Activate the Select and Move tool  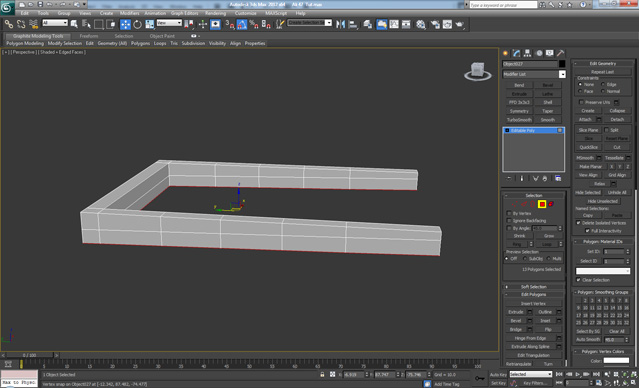(x=126, y=24)
